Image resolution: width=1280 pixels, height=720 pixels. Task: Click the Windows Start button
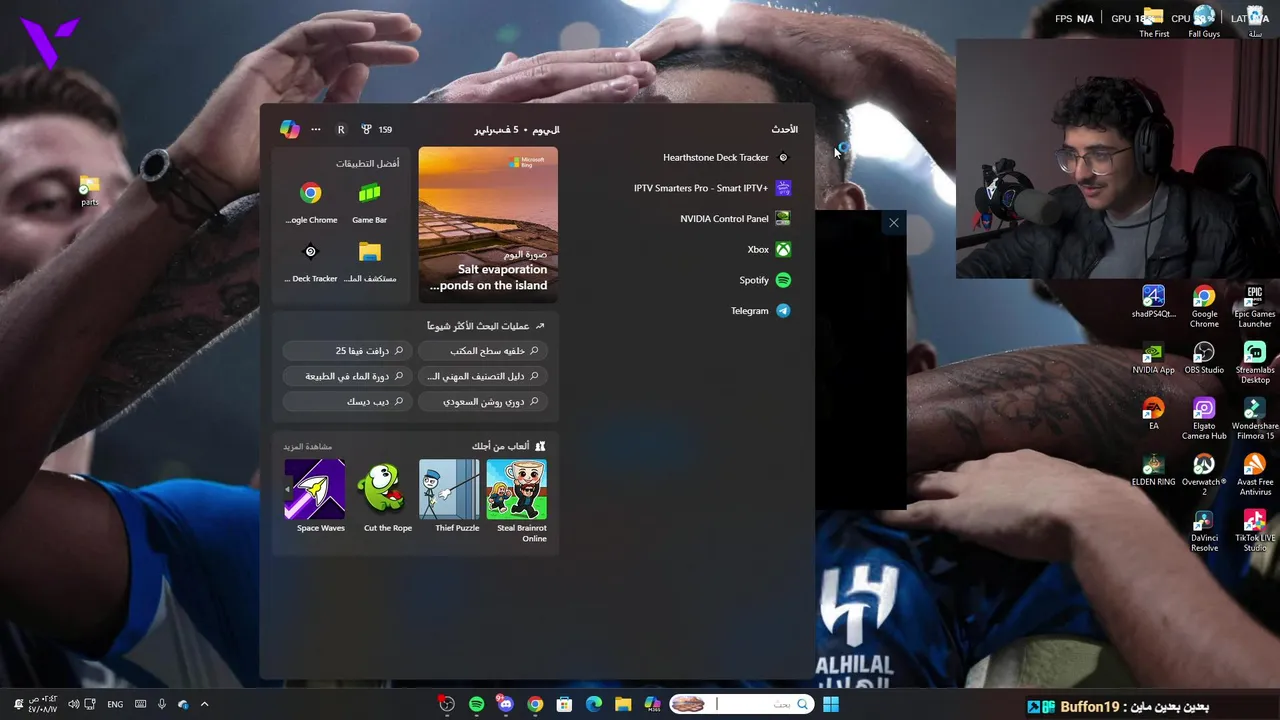(x=831, y=705)
